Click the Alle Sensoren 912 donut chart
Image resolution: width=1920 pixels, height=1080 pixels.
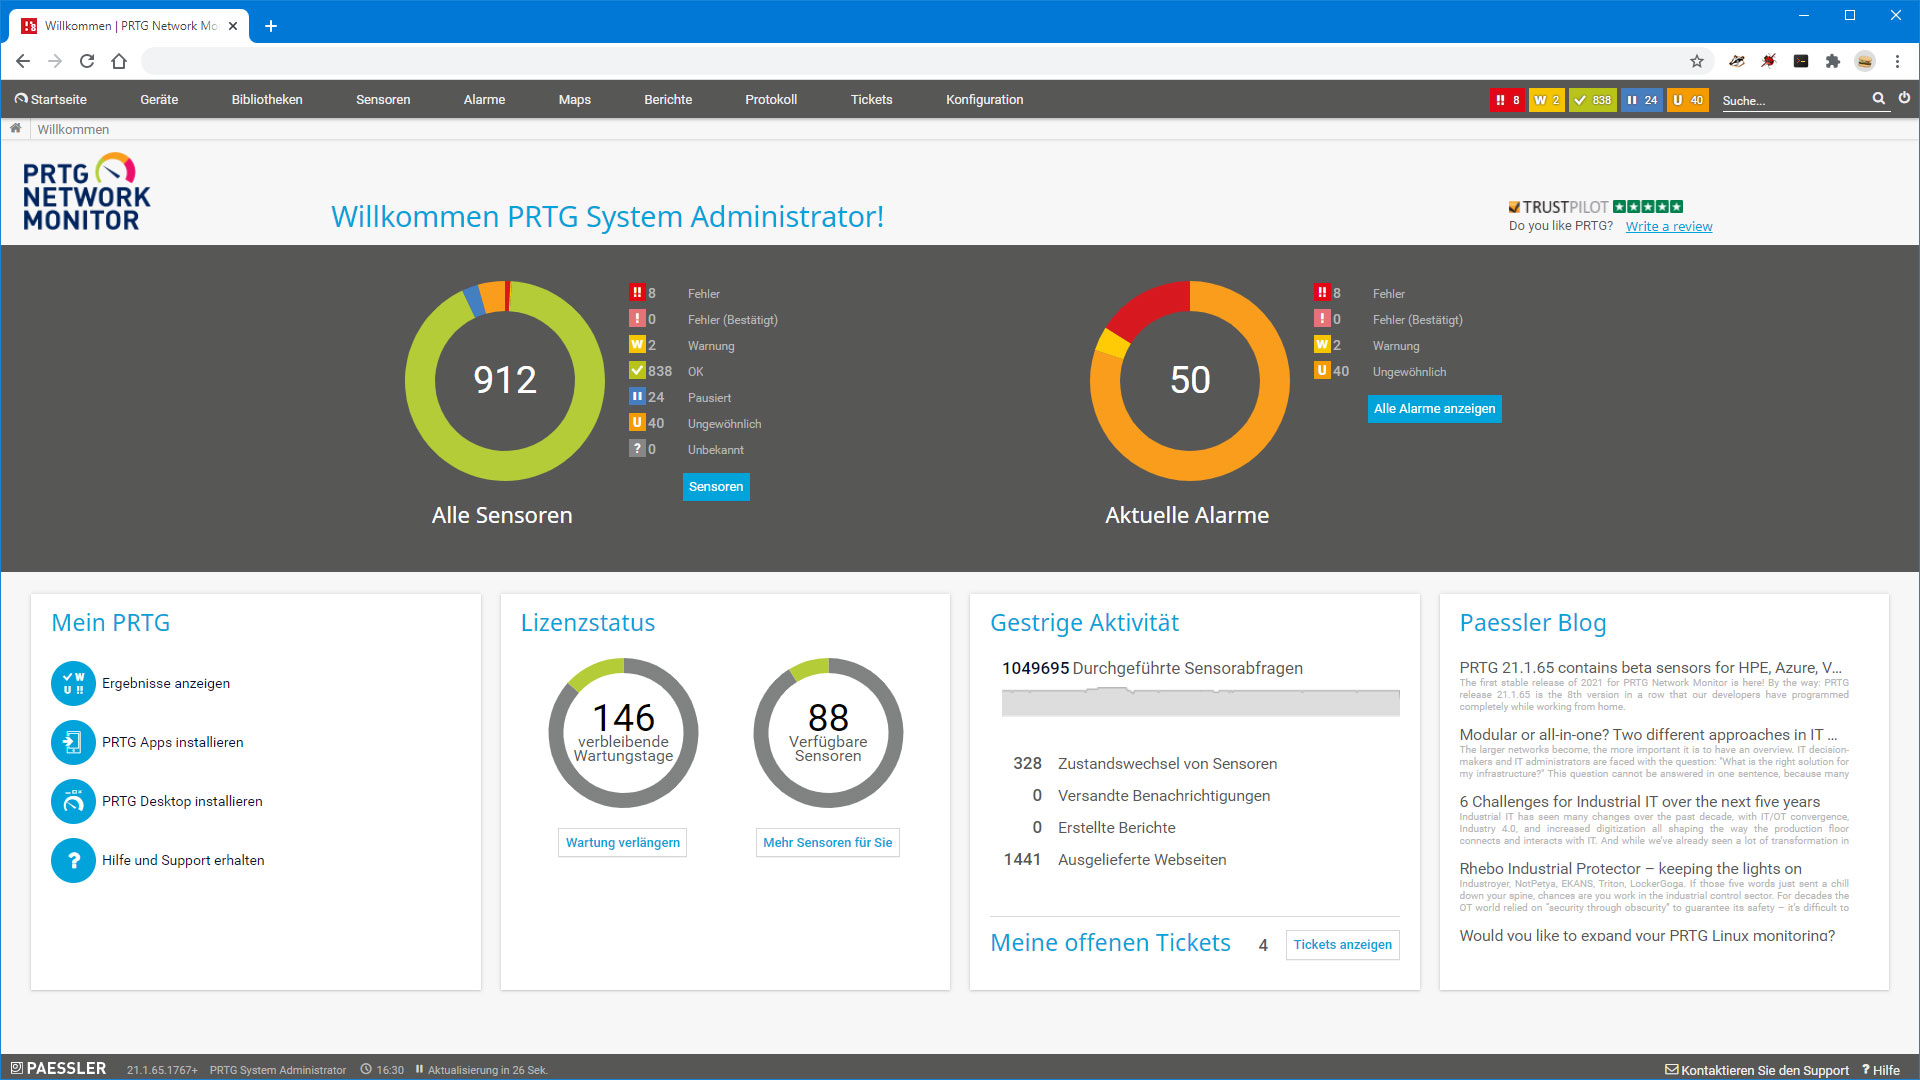[505, 380]
